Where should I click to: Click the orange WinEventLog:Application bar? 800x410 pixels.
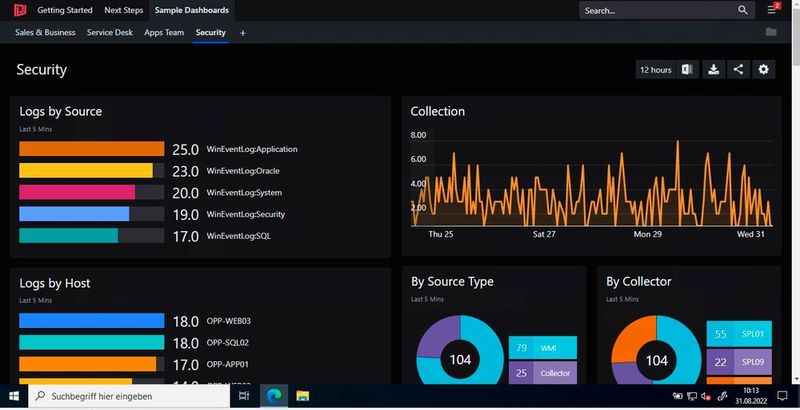[x=91, y=149]
